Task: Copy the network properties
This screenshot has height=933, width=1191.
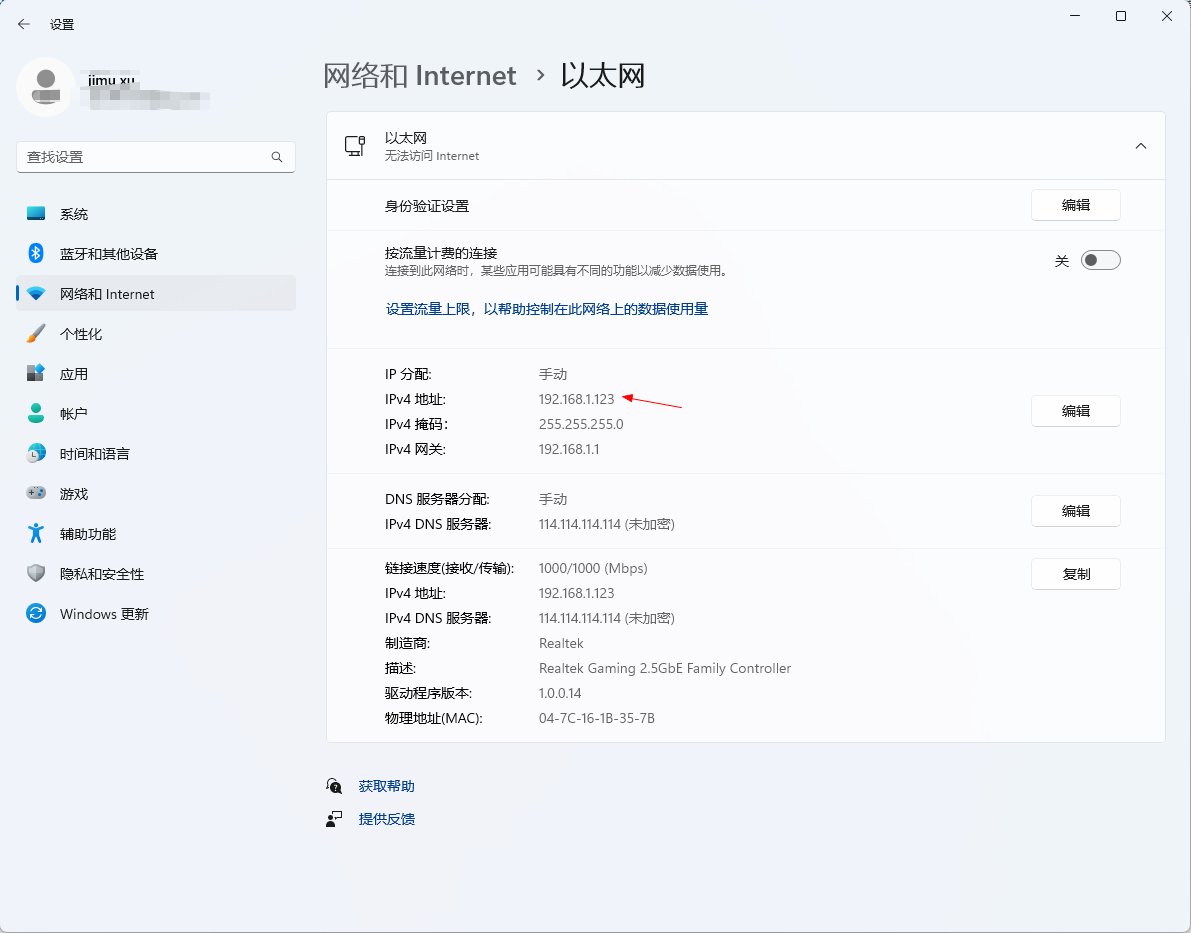Action: [x=1075, y=574]
